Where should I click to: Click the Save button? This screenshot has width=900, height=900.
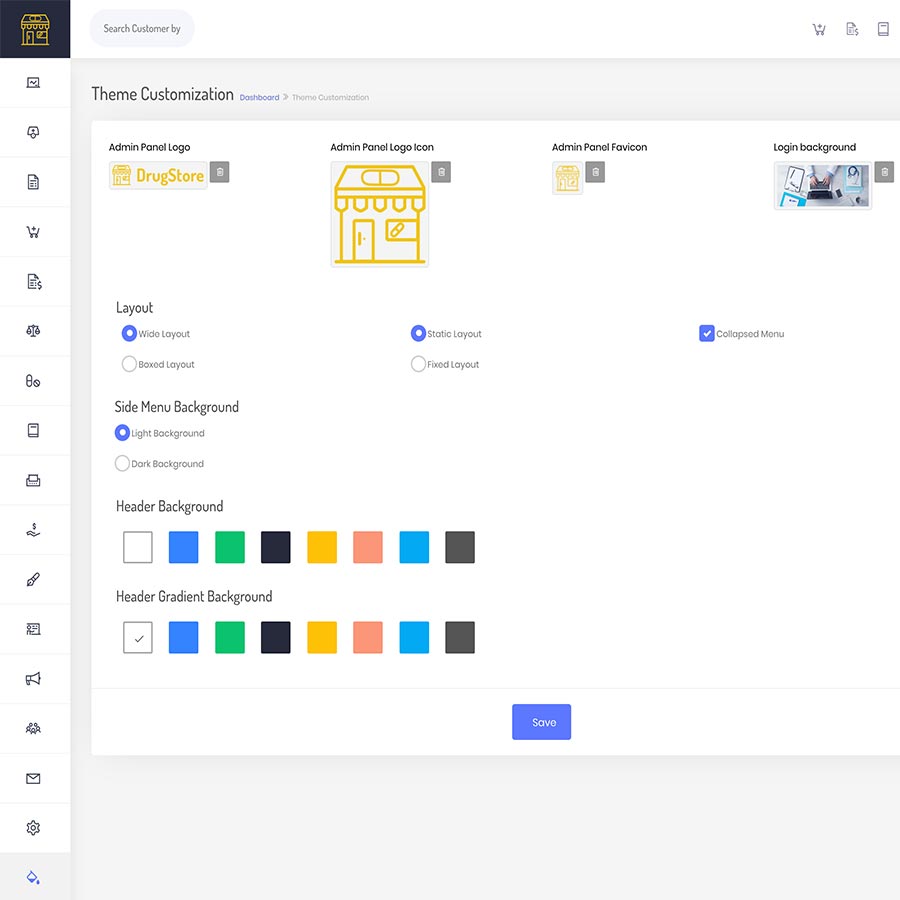[x=541, y=722]
